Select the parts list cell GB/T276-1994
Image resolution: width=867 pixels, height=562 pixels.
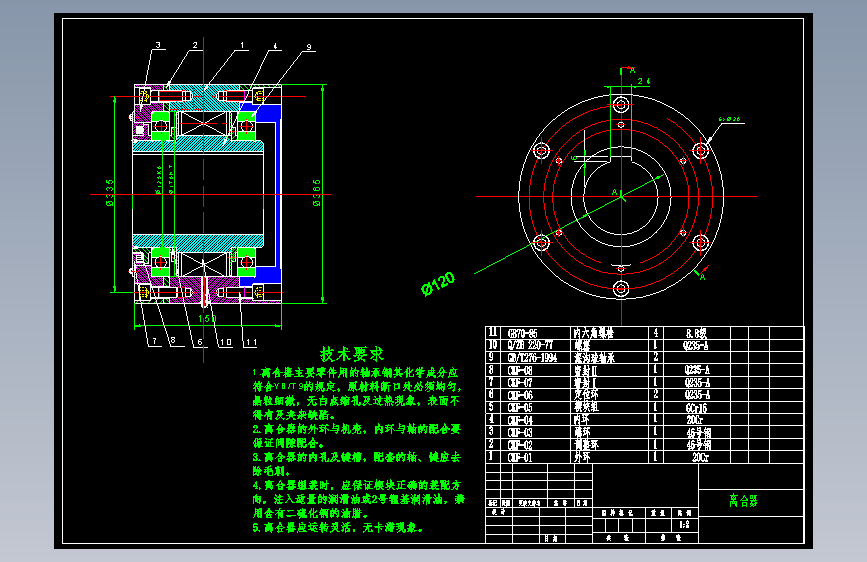point(532,358)
